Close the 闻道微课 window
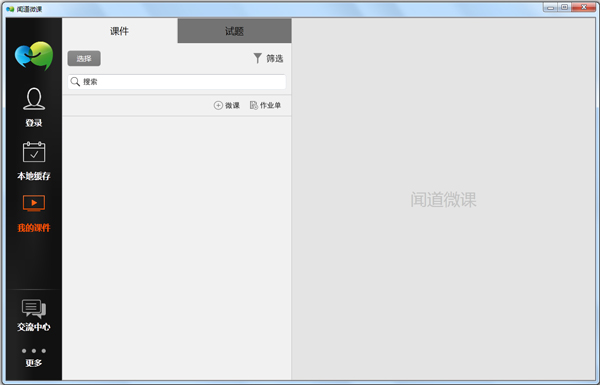 point(584,7)
